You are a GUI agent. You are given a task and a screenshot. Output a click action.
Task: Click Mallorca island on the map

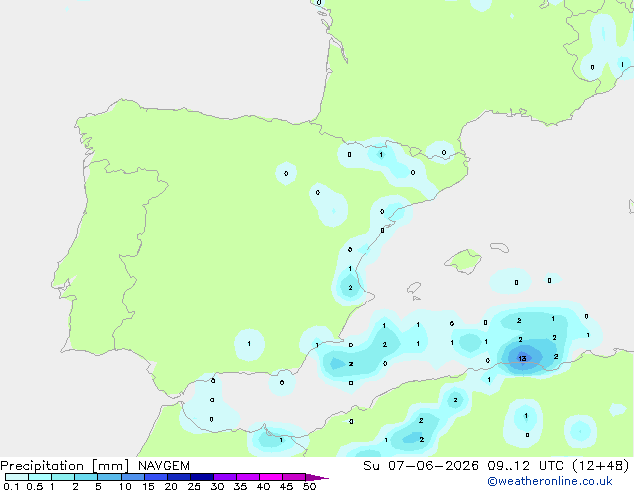[463, 261]
